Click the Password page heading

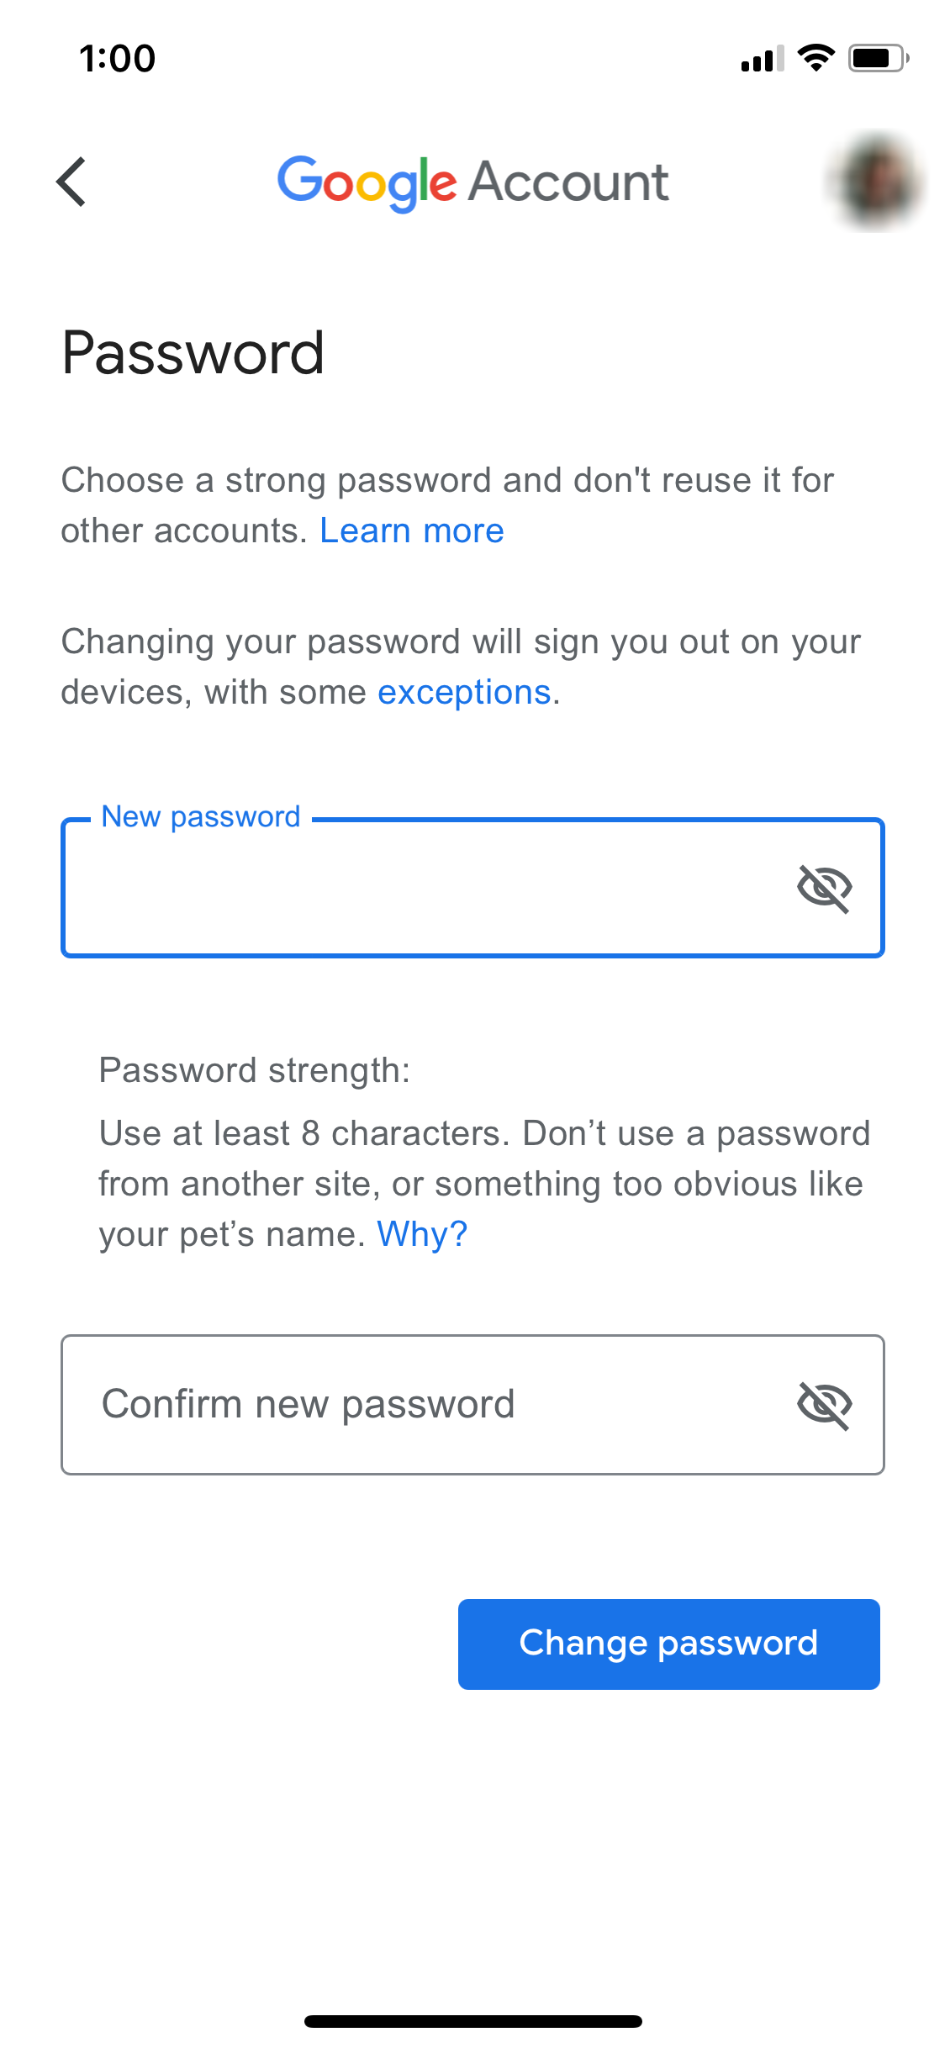[x=192, y=352]
